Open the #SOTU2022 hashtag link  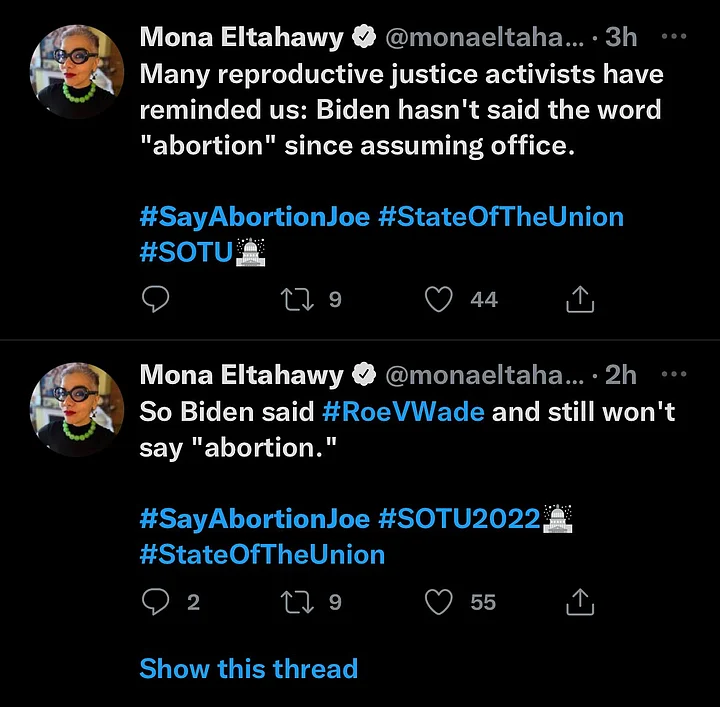[458, 519]
